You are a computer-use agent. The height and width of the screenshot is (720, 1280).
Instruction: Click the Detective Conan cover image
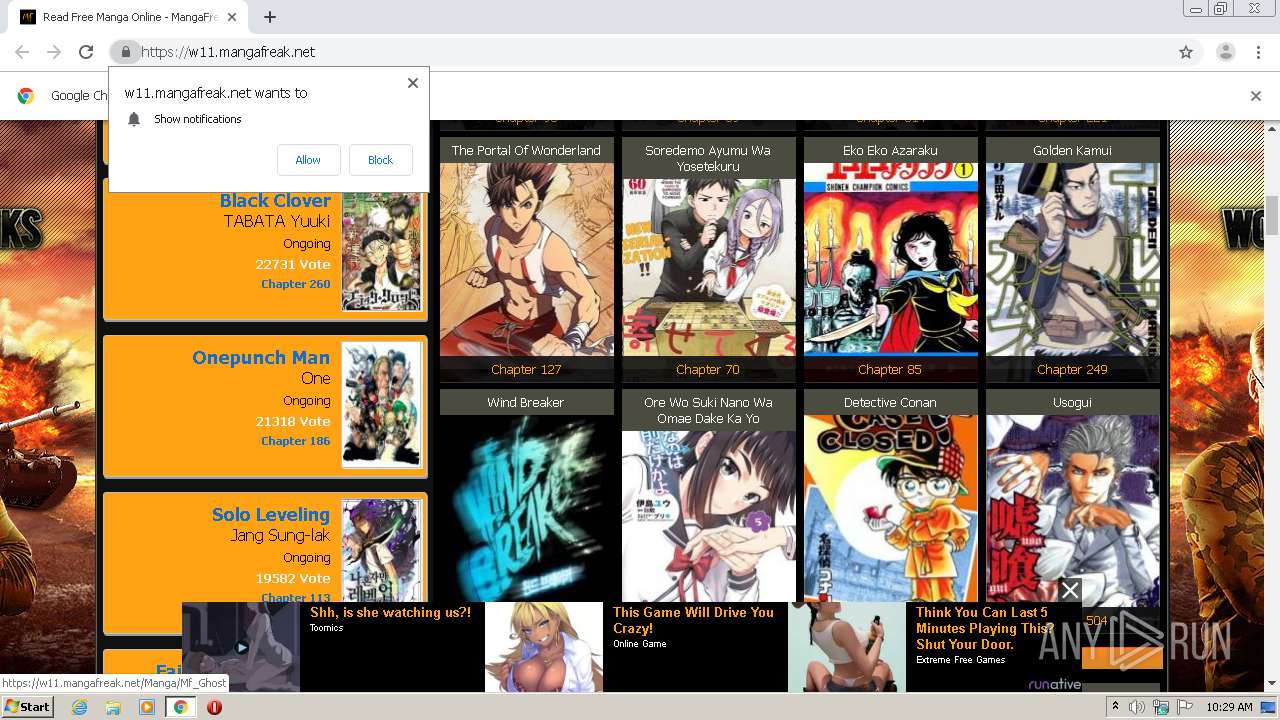pos(891,508)
